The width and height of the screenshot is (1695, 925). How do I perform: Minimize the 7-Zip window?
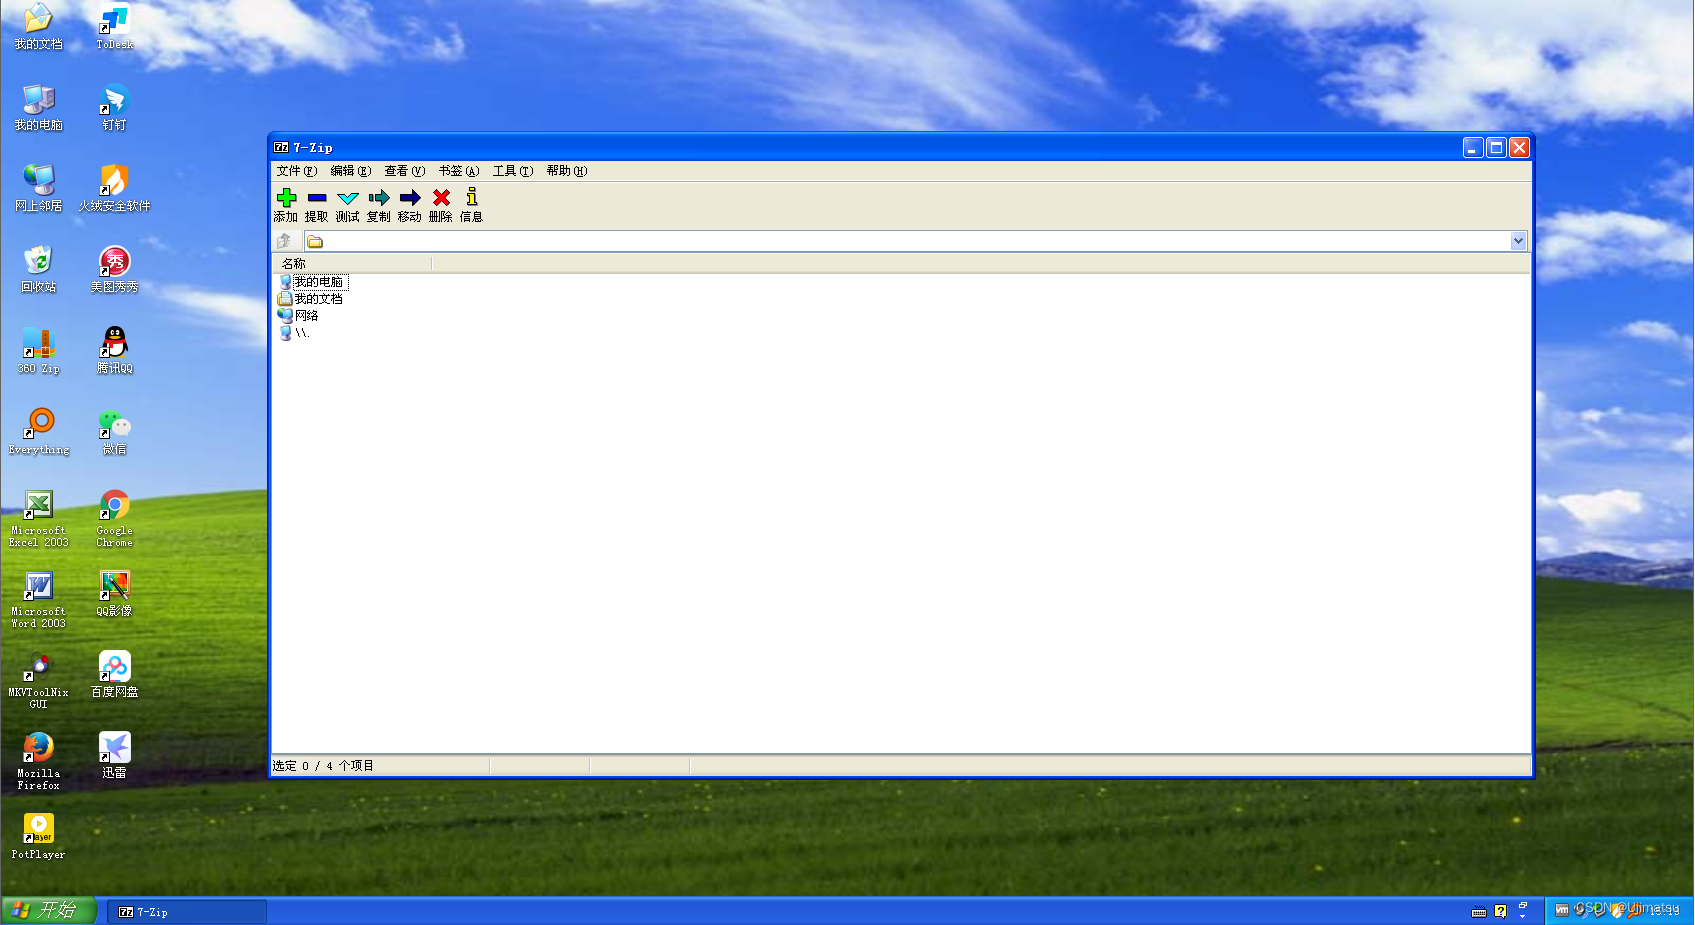click(x=1473, y=148)
